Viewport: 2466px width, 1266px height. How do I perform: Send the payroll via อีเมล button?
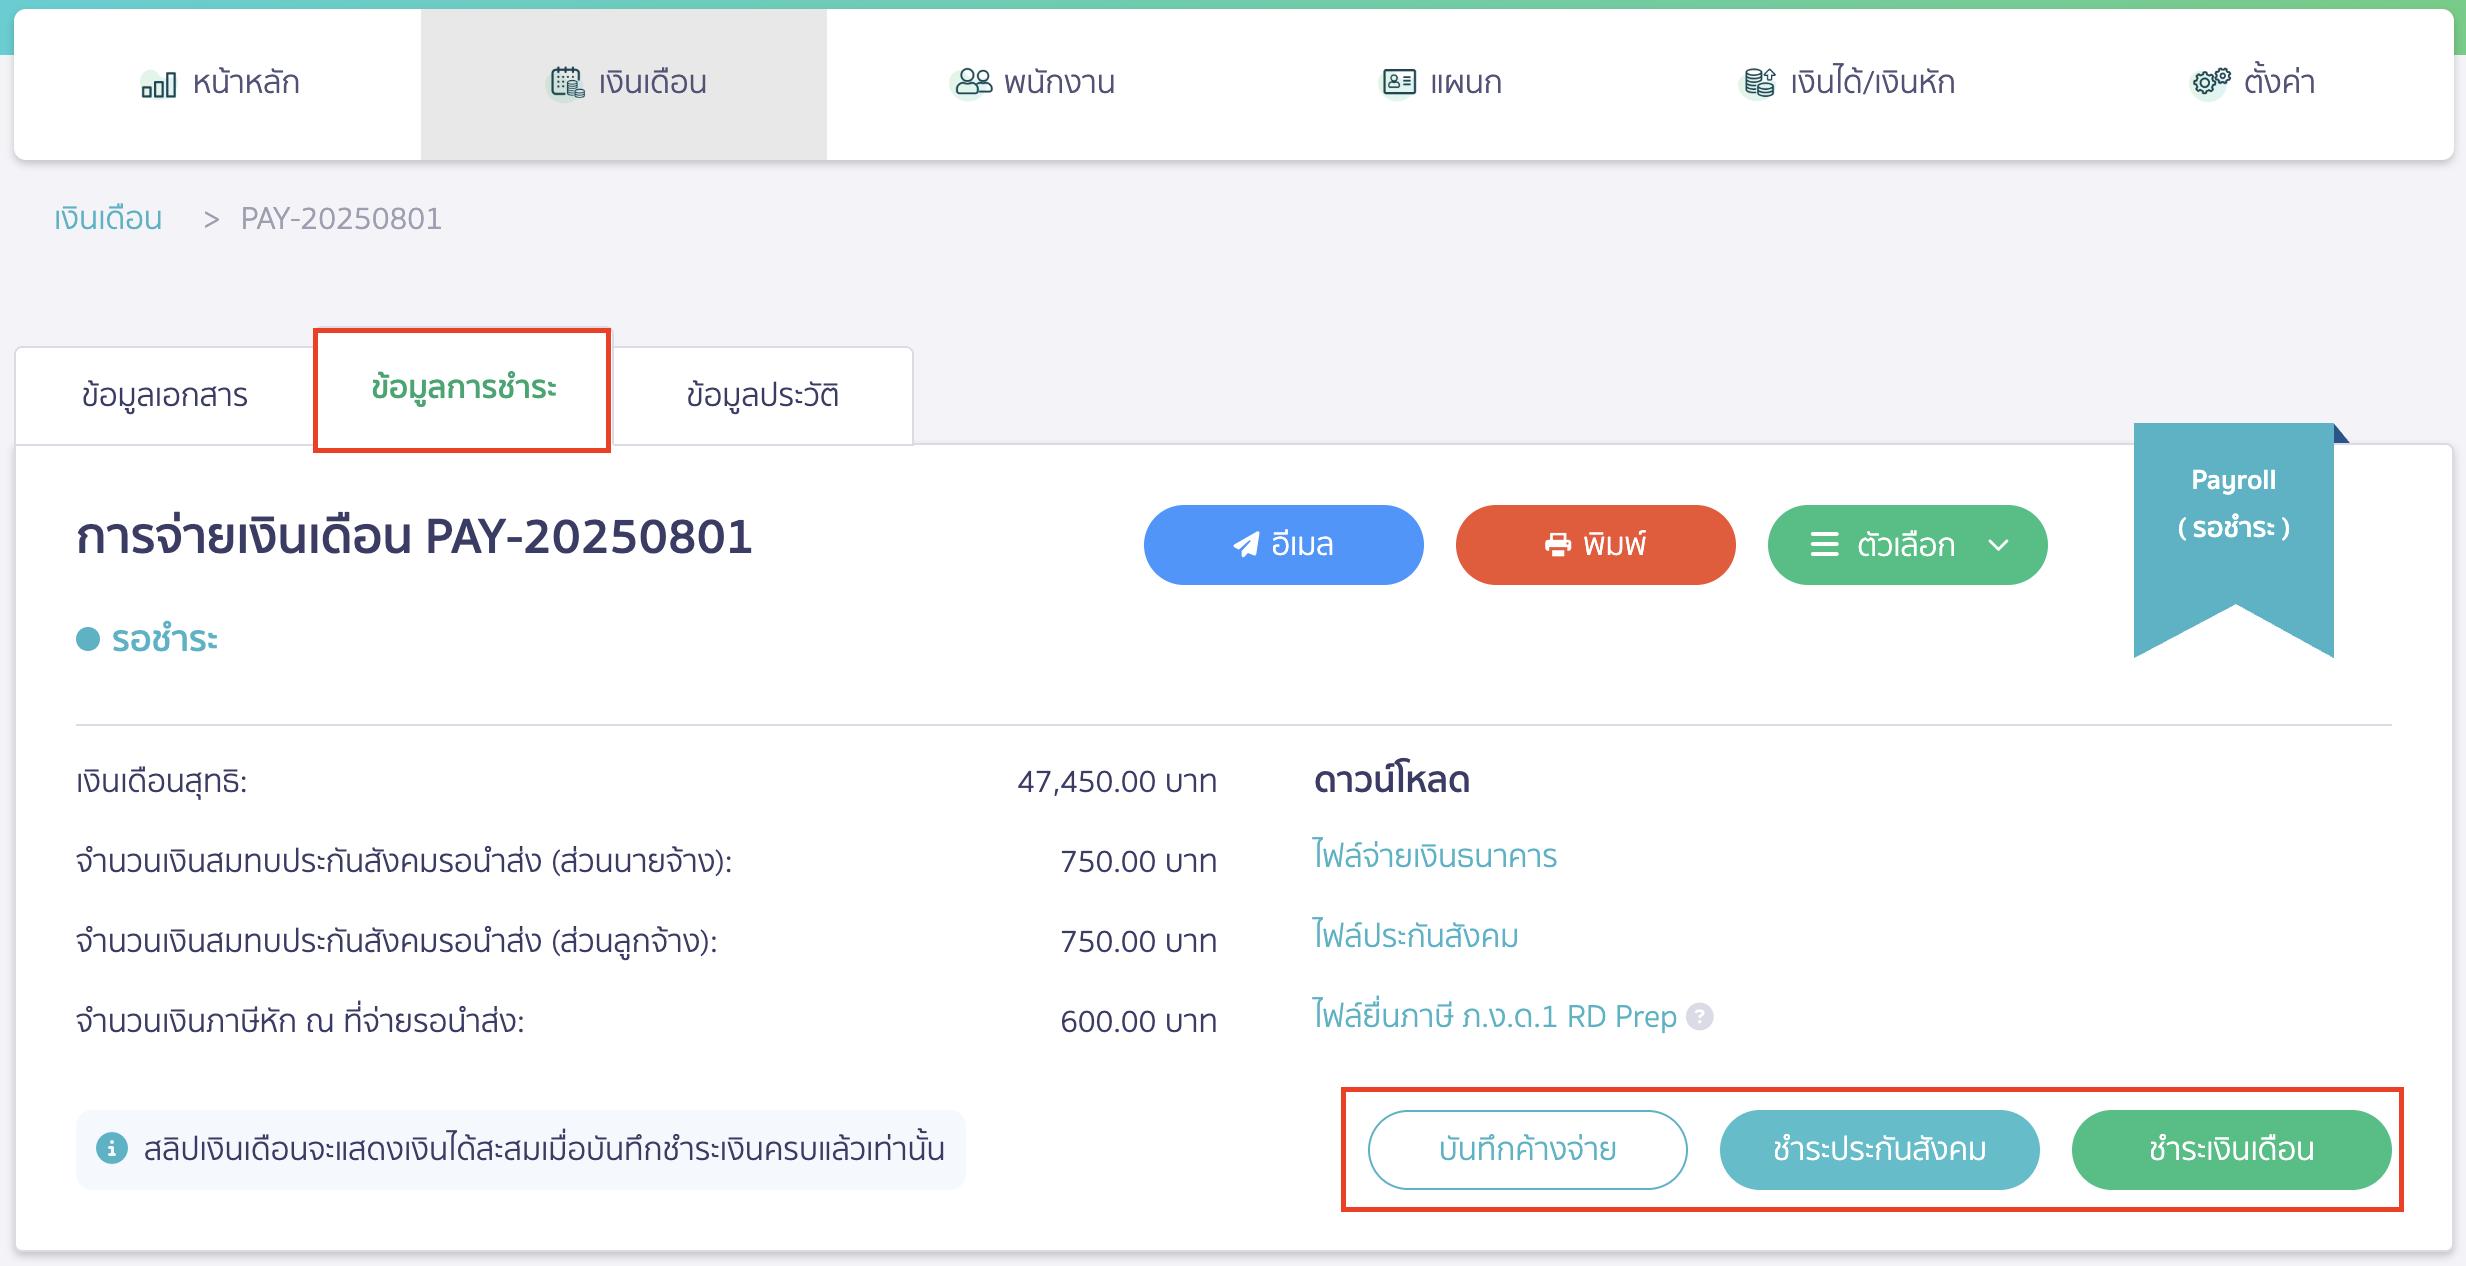click(1283, 545)
